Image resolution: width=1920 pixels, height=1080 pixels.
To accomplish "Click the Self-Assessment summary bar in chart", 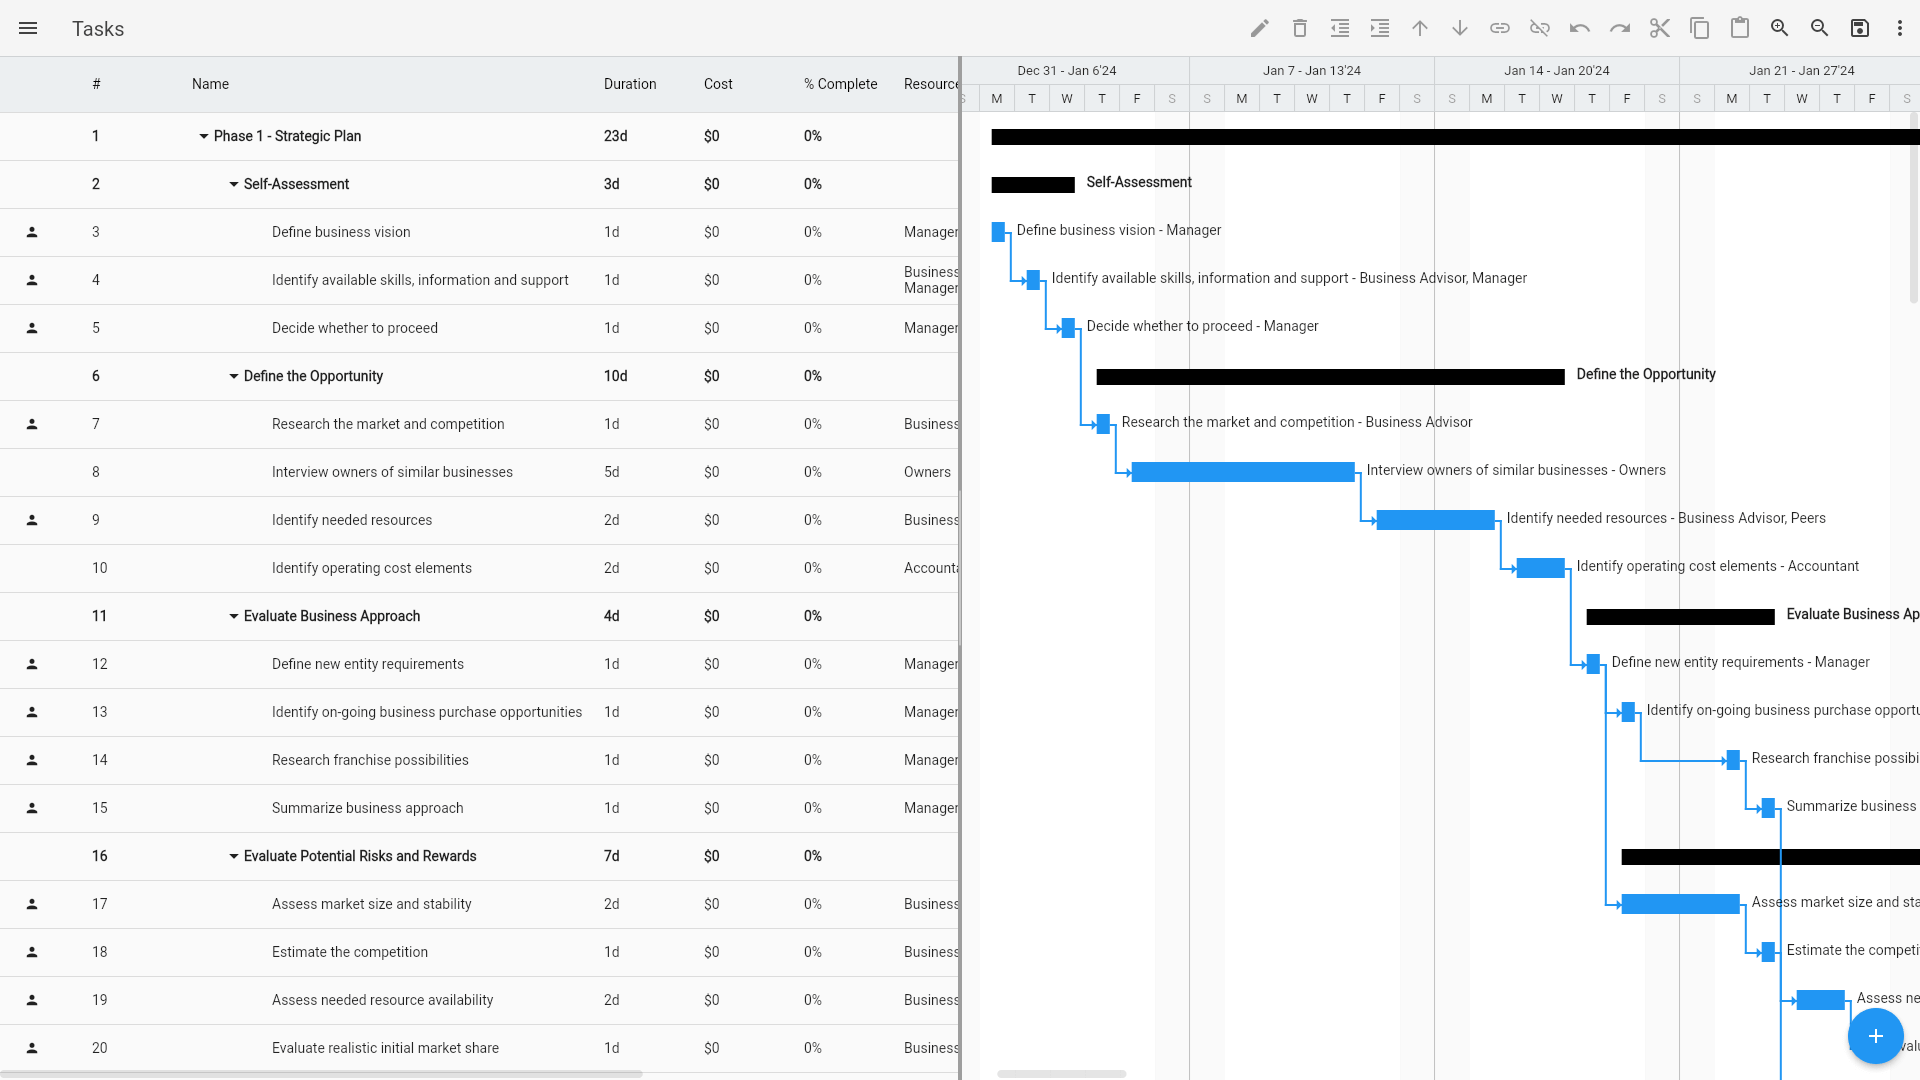I will (1033, 185).
